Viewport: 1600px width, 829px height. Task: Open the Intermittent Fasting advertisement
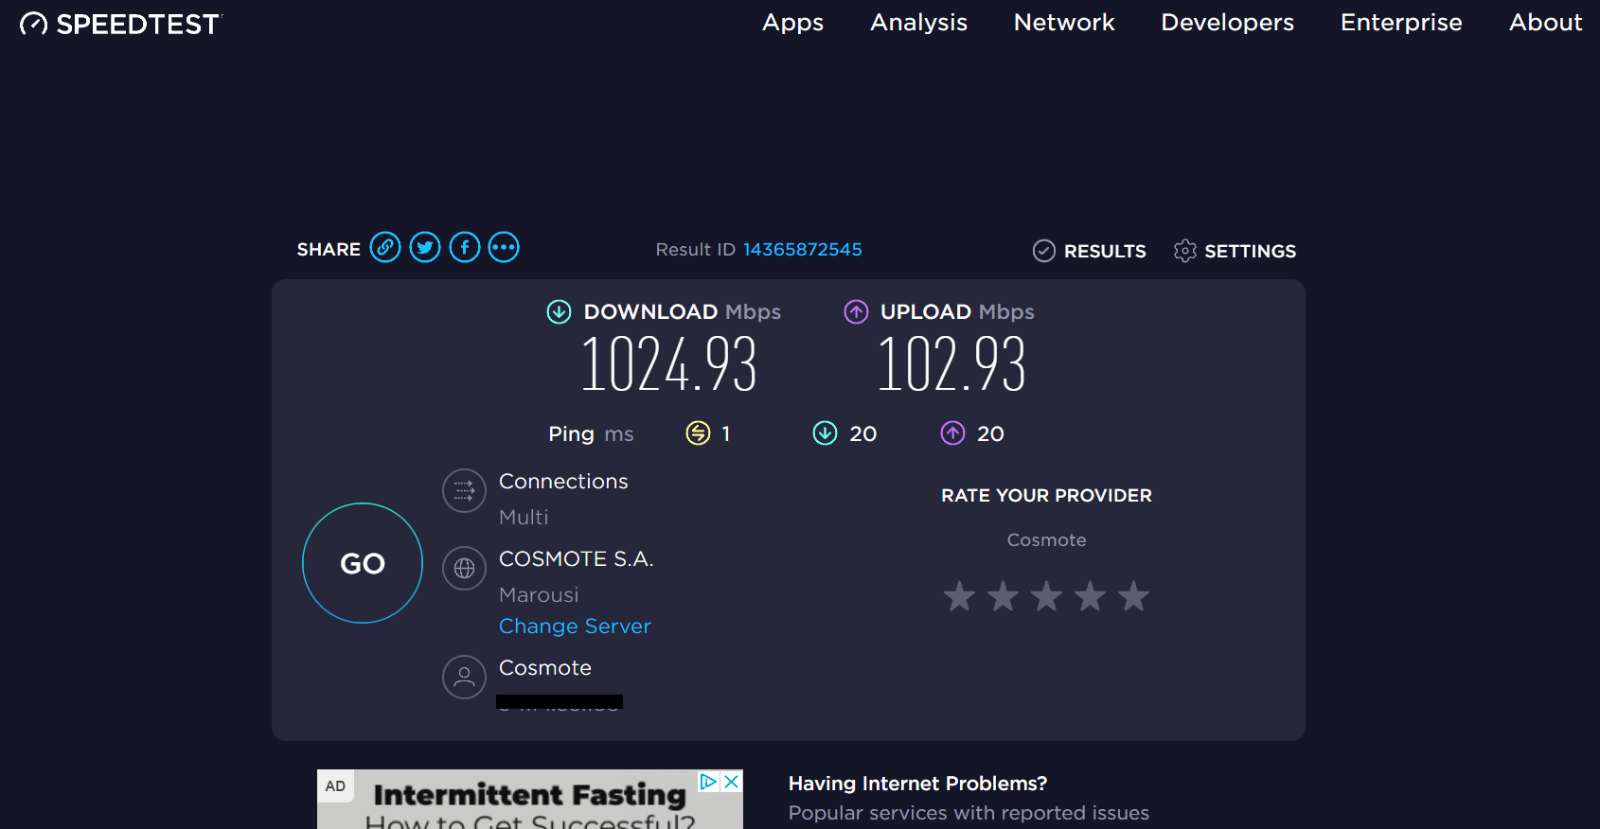pos(530,799)
